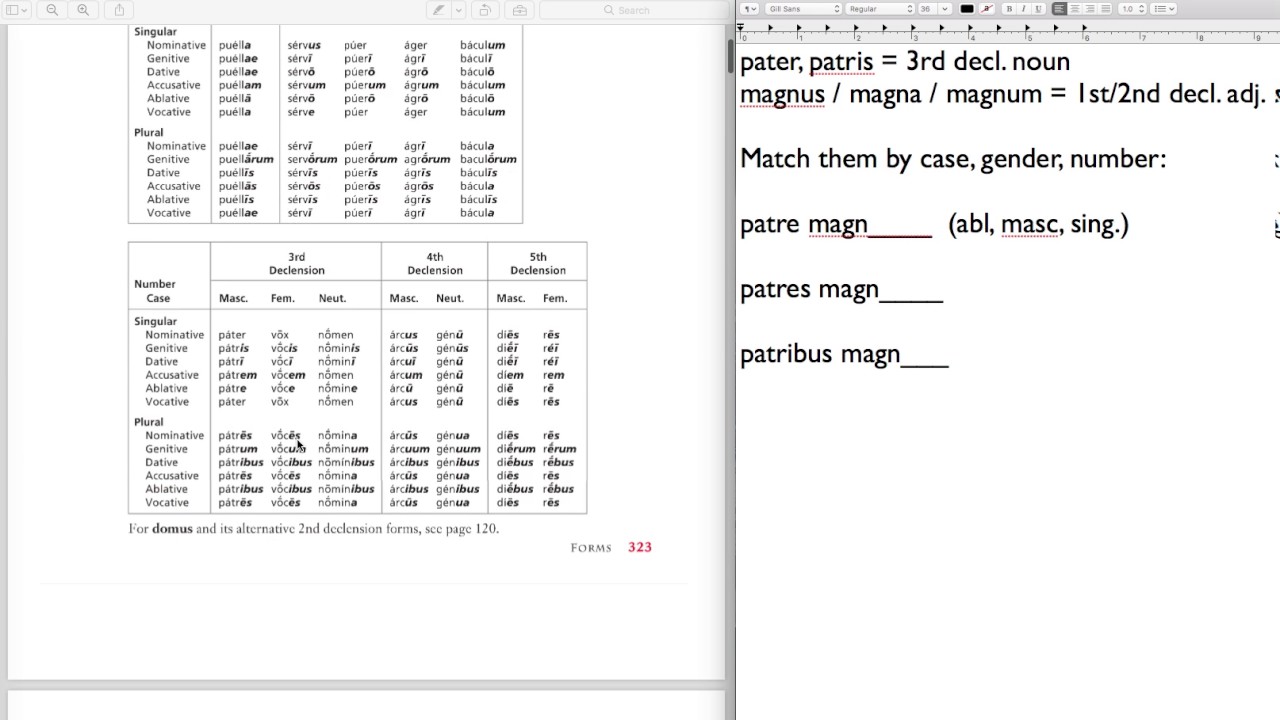Align text right in TextEdit

click(1090, 9)
